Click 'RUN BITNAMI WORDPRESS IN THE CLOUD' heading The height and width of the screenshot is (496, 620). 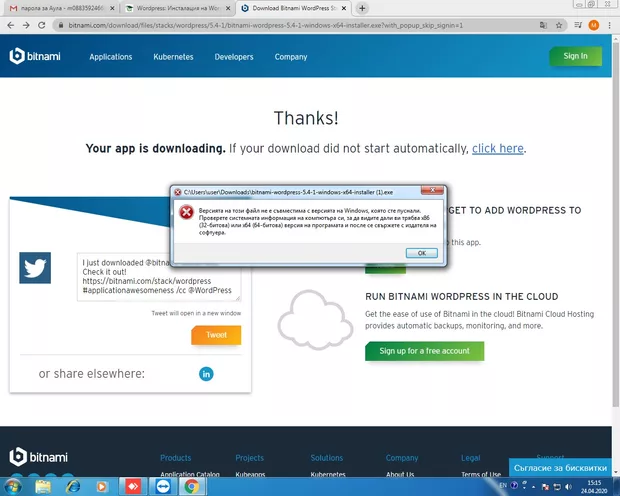461,297
